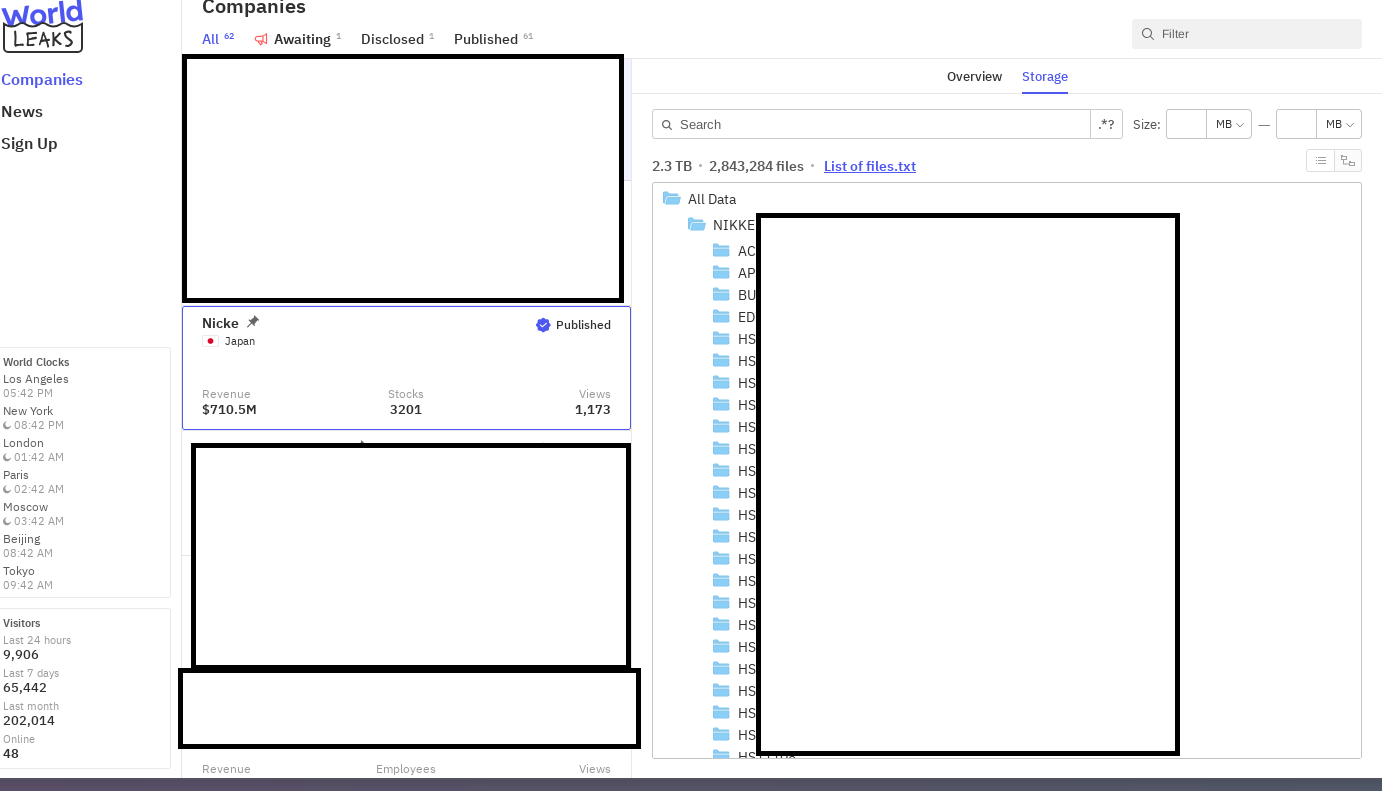Click the Last 24 hours value 9,906
The height and width of the screenshot is (791, 1382).
coord(21,655)
